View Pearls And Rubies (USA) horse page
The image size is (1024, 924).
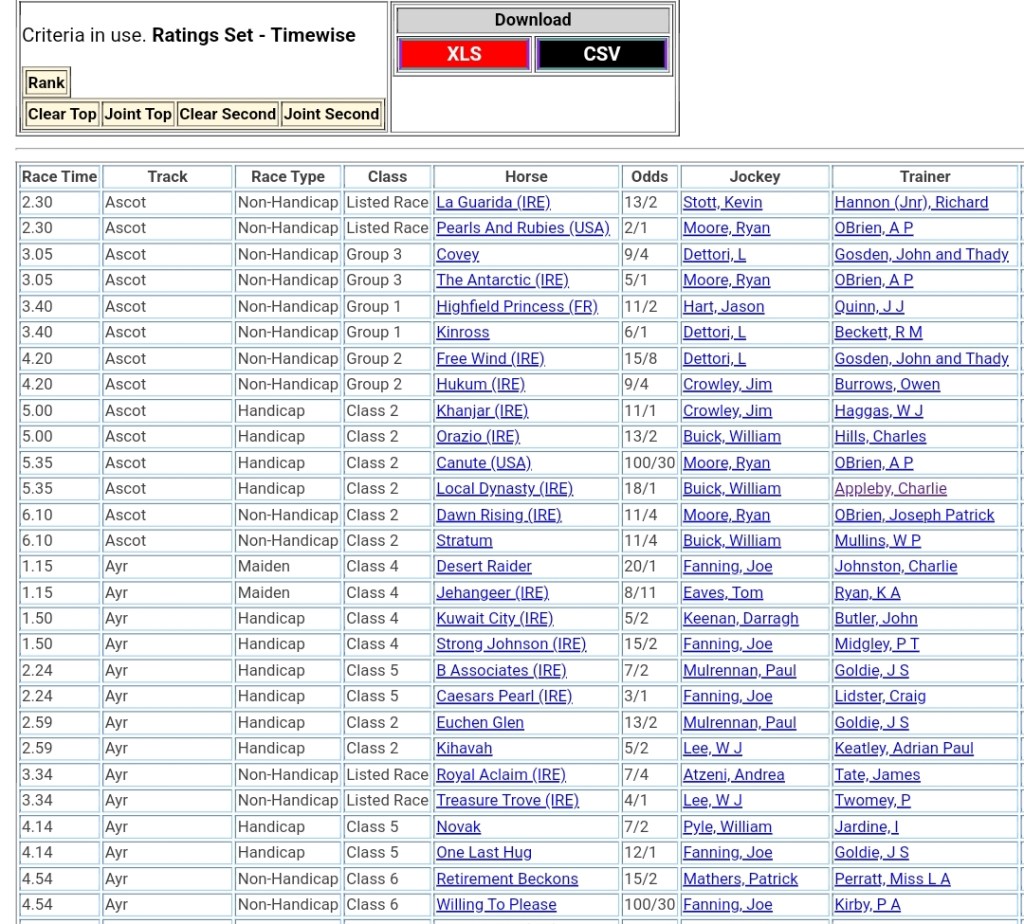[522, 228]
